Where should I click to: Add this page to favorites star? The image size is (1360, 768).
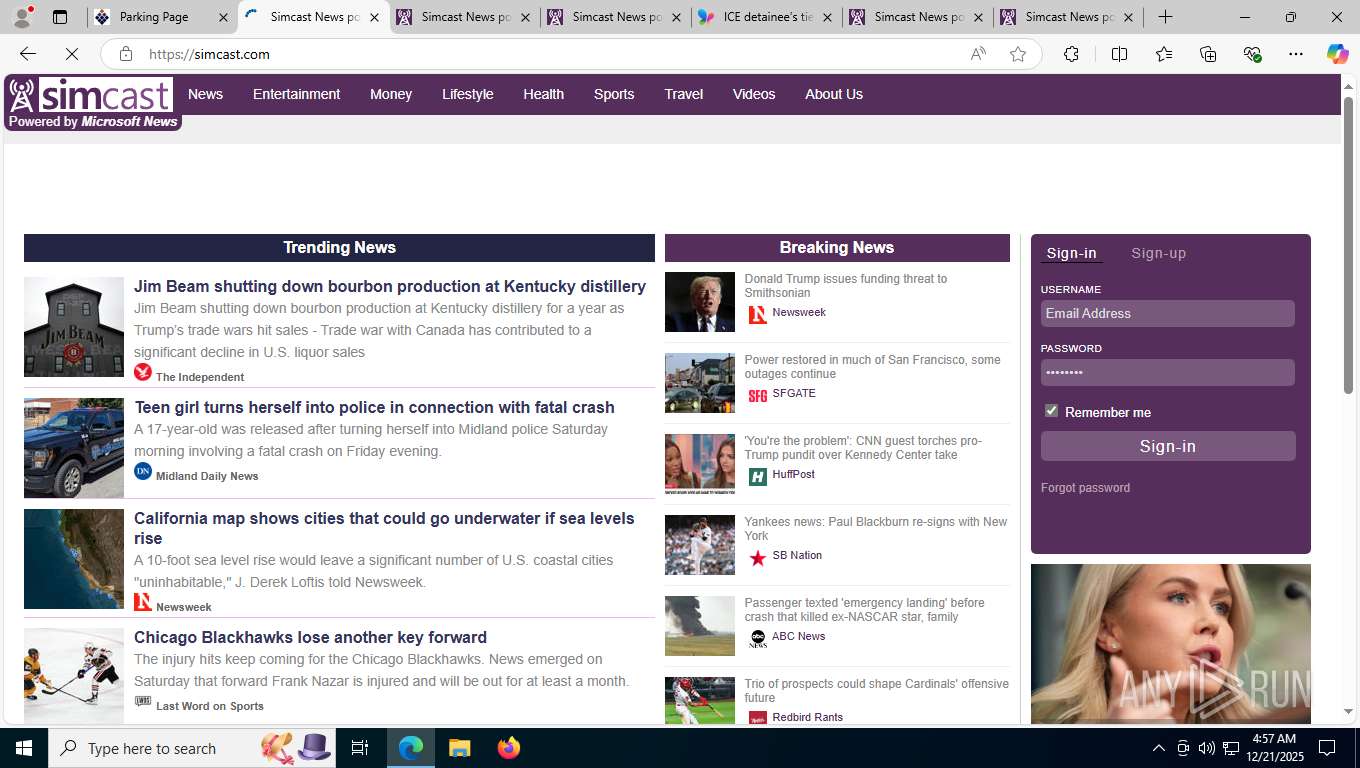1018,54
